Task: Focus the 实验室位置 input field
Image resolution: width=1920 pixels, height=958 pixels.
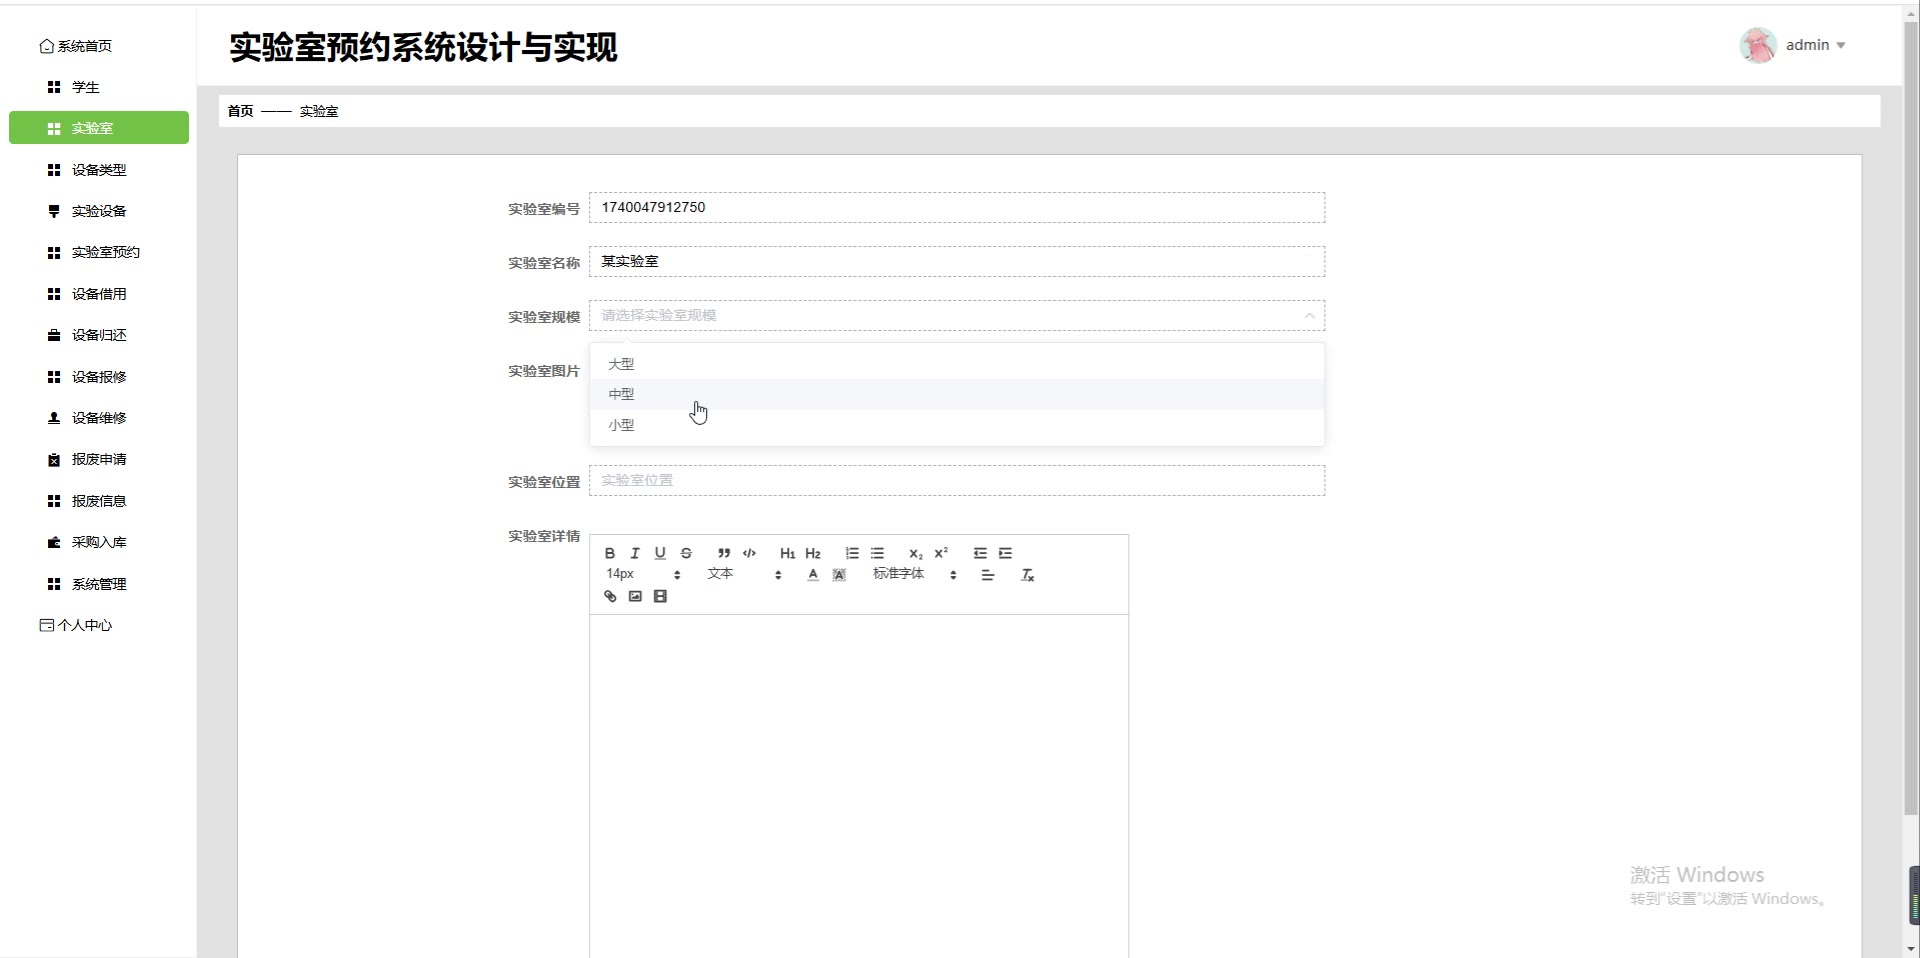Action: click(x=957, y=481)
